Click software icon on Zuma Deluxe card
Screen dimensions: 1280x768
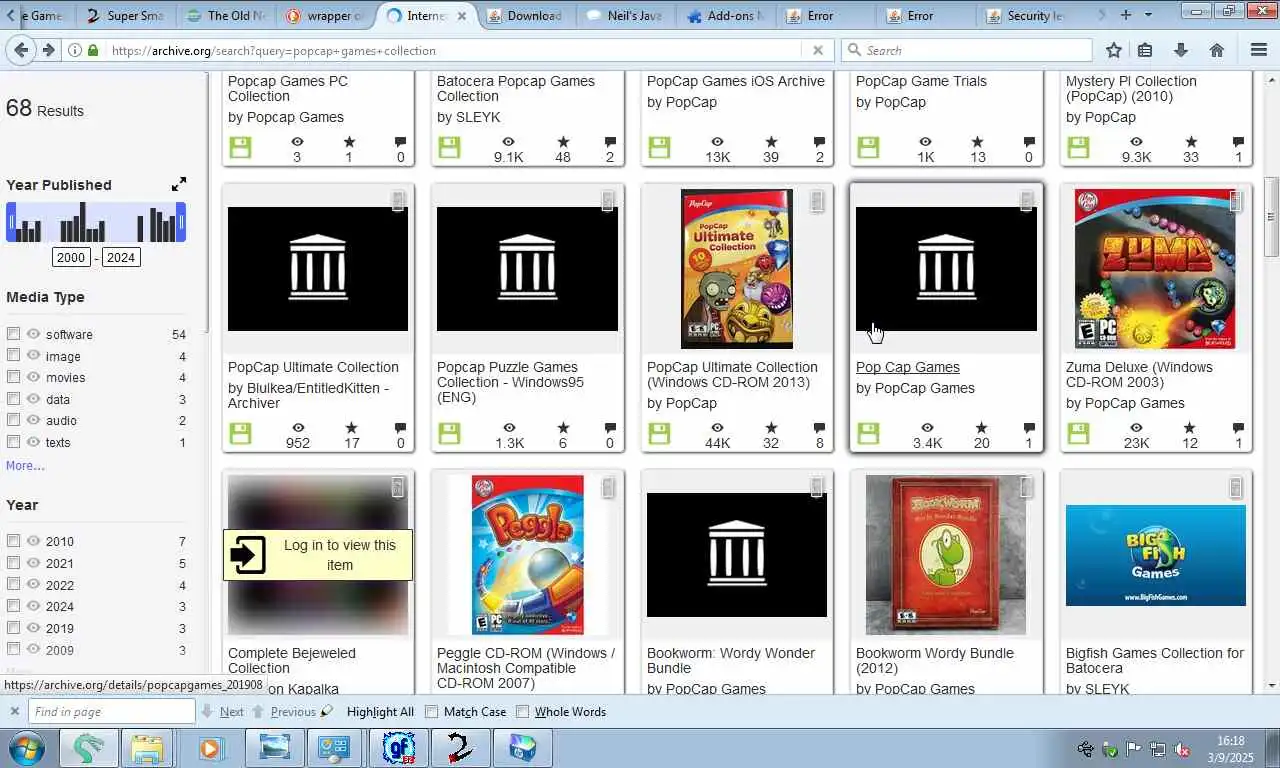coord(1078,433)
